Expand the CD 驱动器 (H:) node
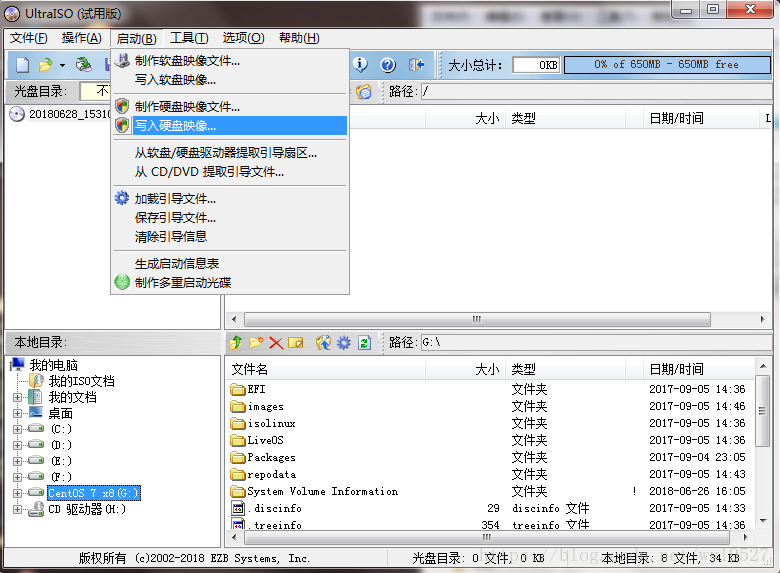Image resolution: width=780 pixels, height=573 pixels. pos(17,509)
